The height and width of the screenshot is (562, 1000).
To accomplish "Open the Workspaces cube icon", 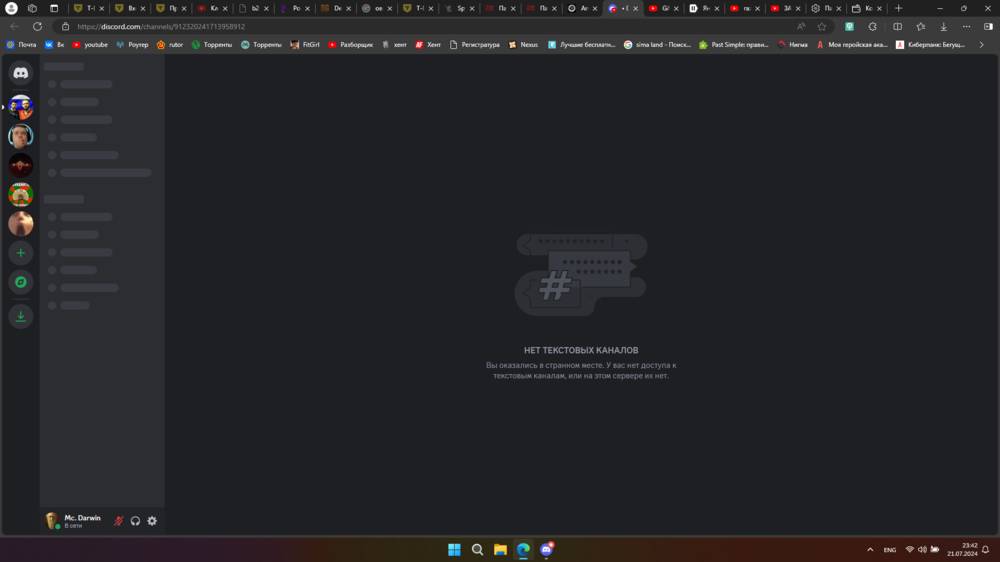I will click(33, 8).
